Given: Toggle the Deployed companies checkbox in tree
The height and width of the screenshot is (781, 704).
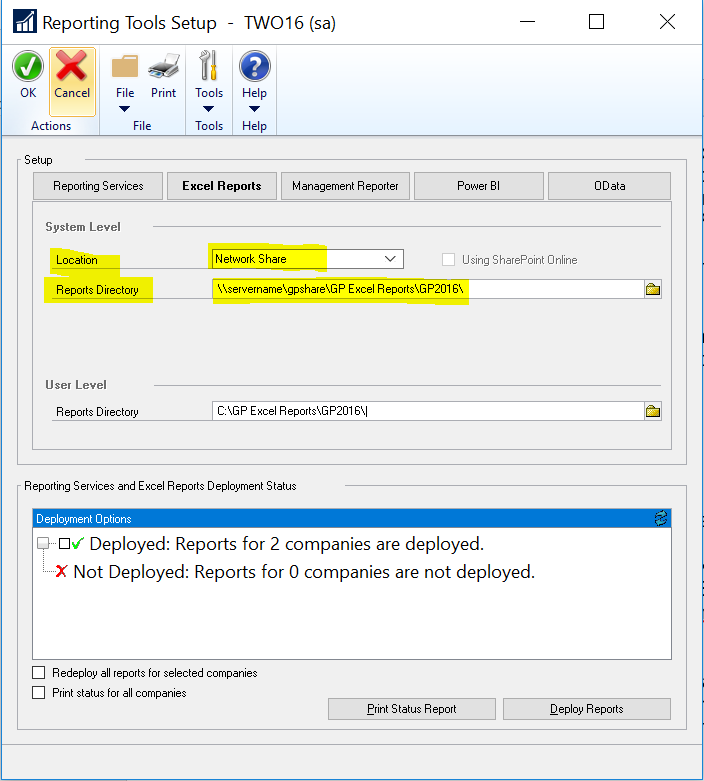Looking at the screenshot, I should point(63,544).
